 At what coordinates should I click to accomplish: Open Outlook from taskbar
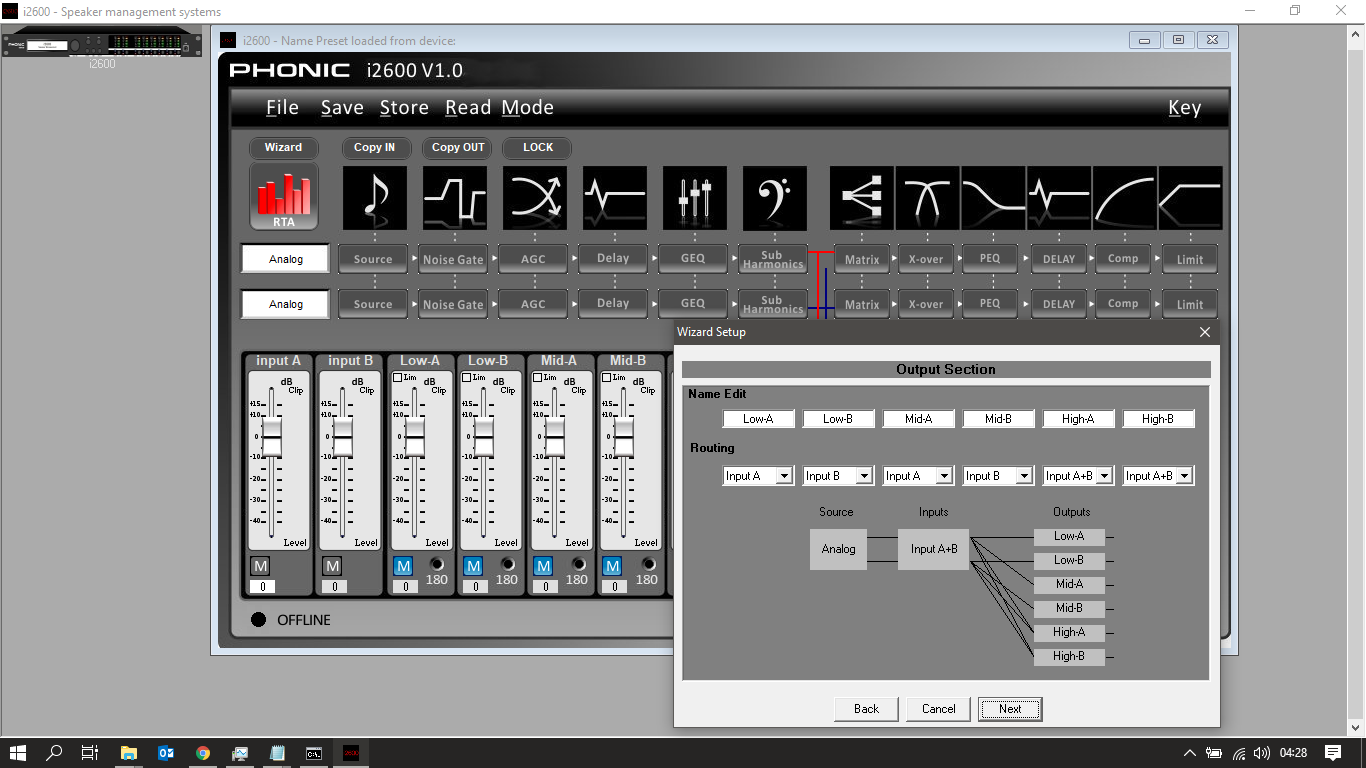click(166, 753)
